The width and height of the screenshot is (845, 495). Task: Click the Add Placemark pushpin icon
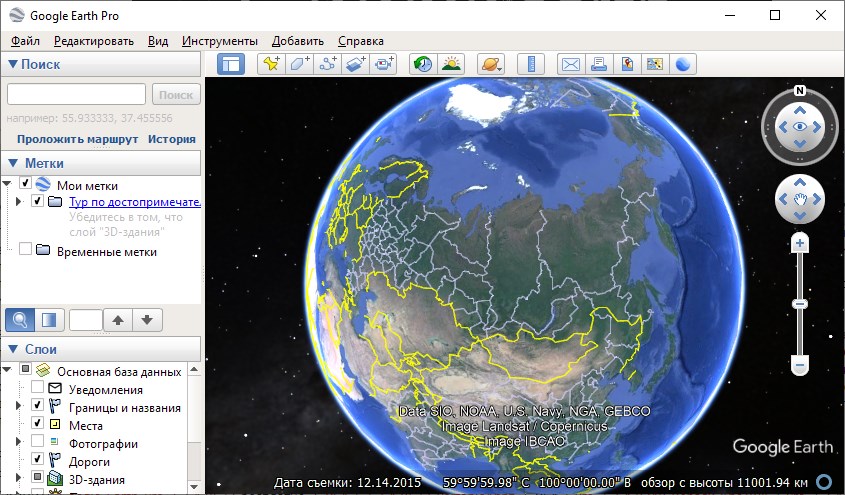click(270, 64)
